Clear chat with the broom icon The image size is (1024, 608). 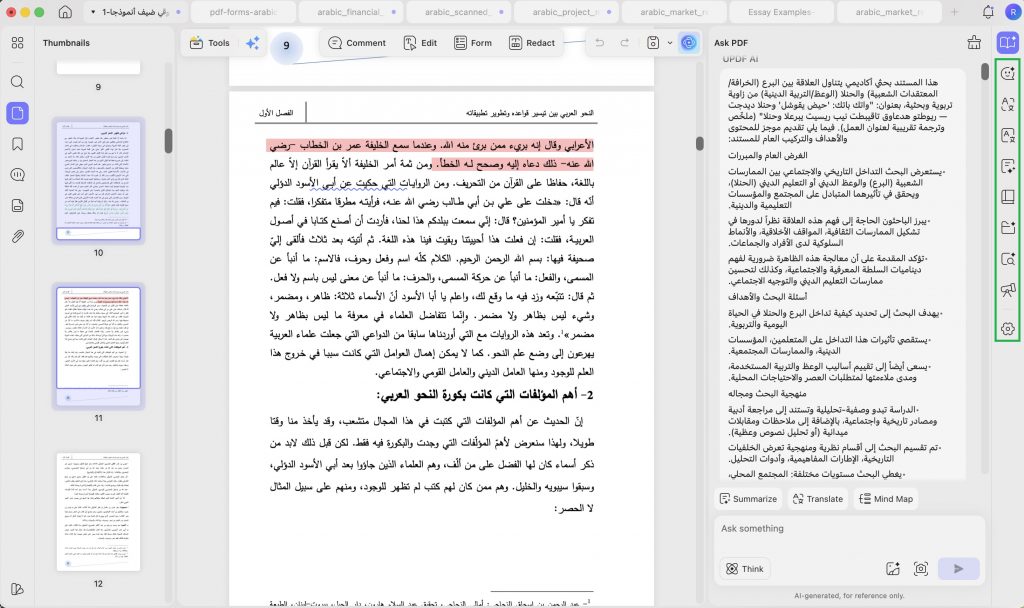974,42
